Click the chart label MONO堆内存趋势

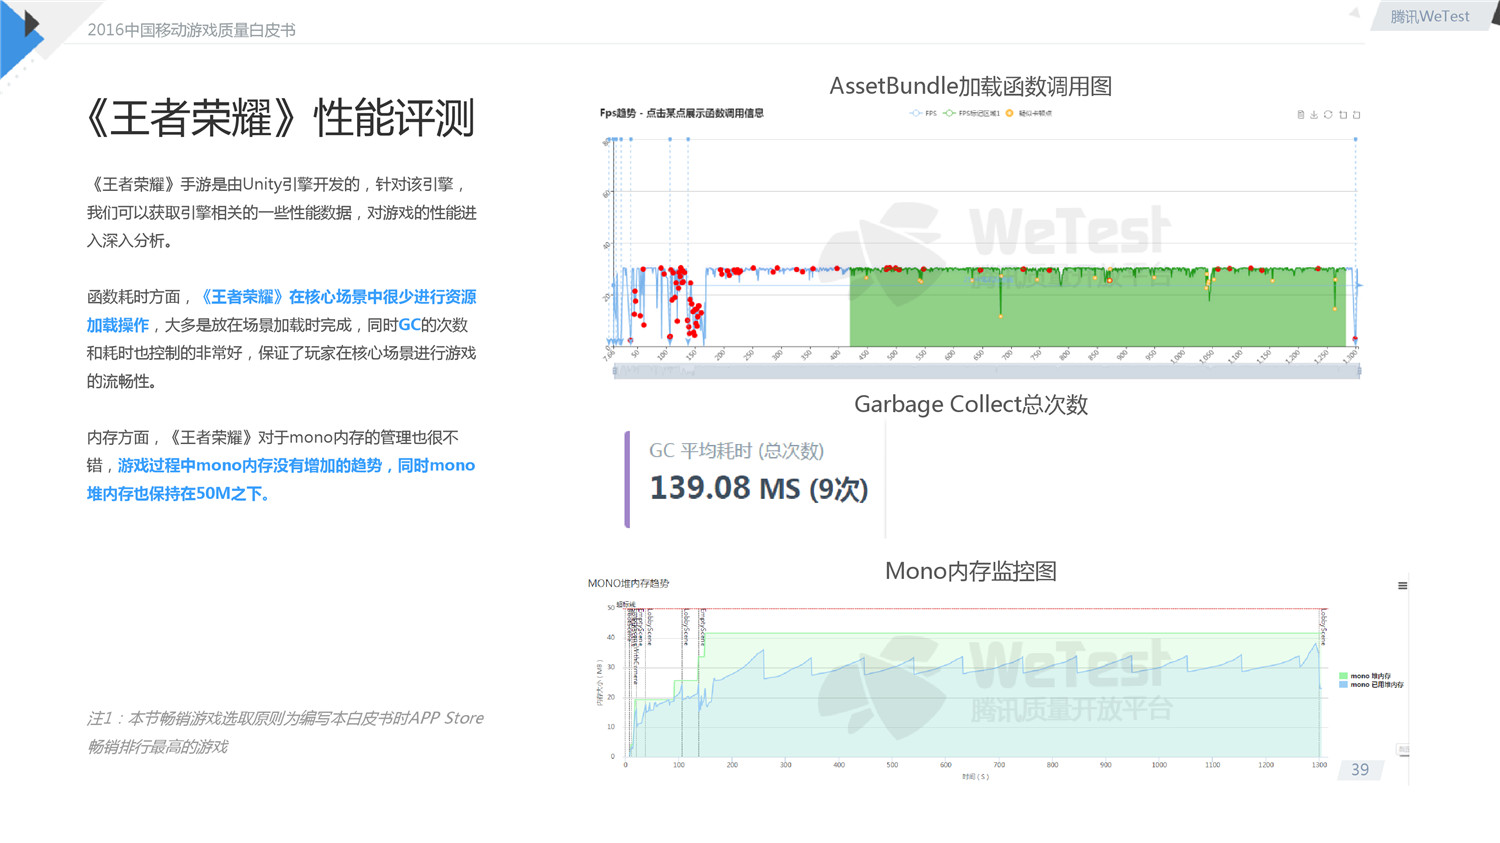628,583
